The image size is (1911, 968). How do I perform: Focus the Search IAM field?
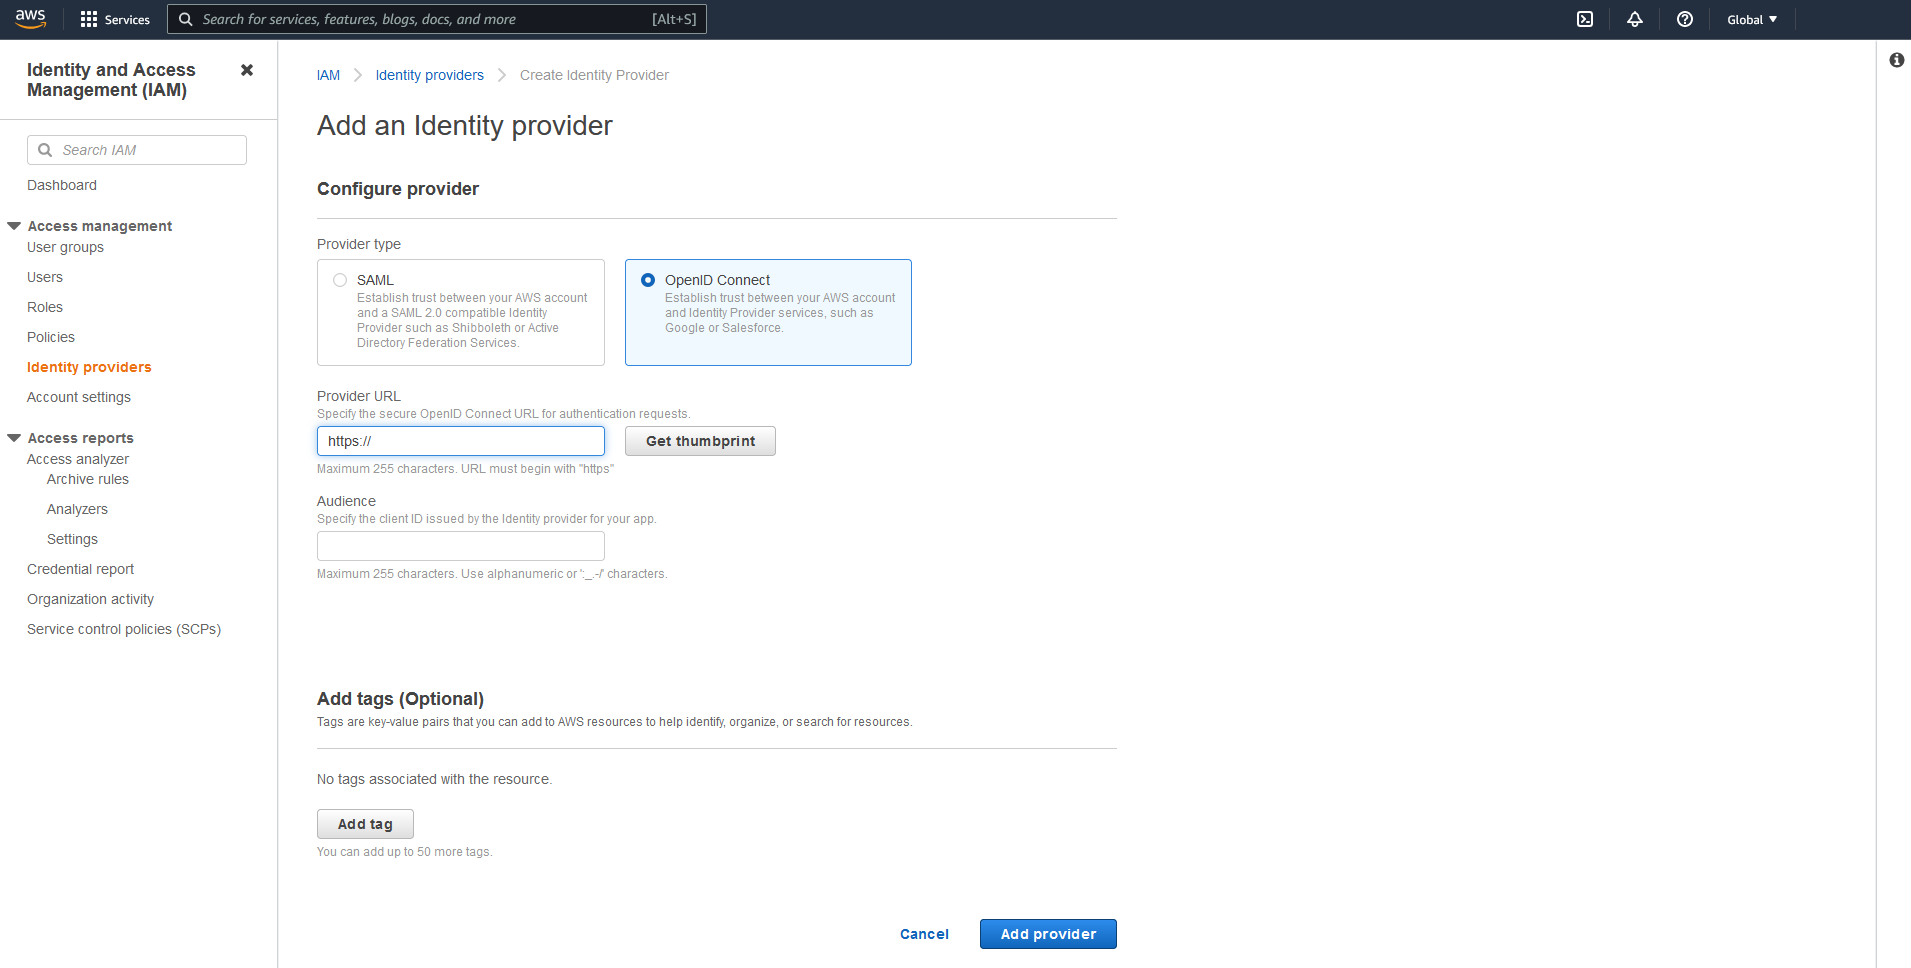point(137,150)
